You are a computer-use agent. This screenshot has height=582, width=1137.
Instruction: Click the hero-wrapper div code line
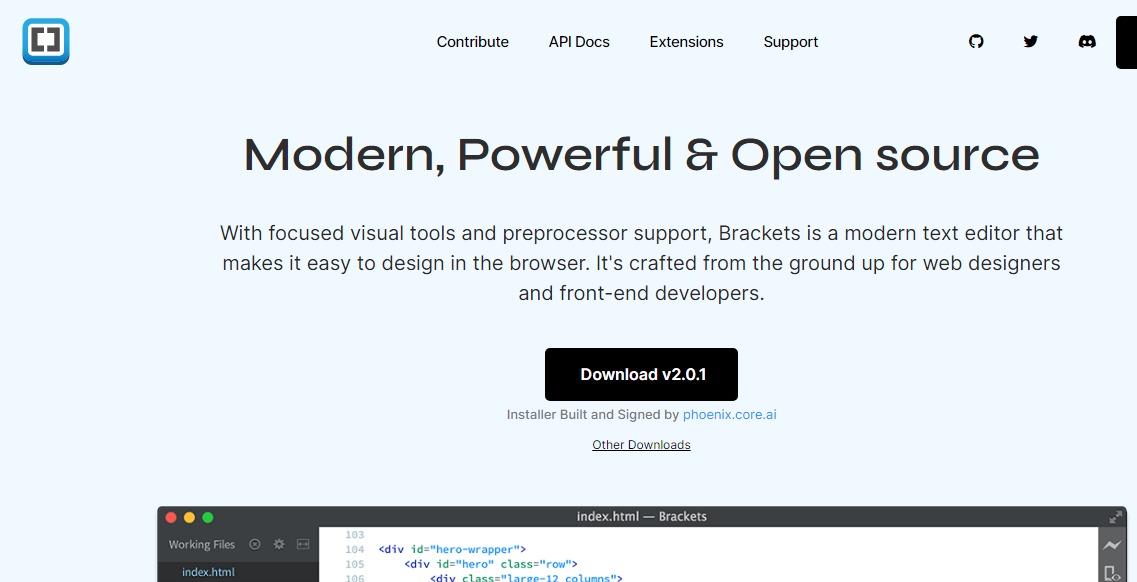452,549
